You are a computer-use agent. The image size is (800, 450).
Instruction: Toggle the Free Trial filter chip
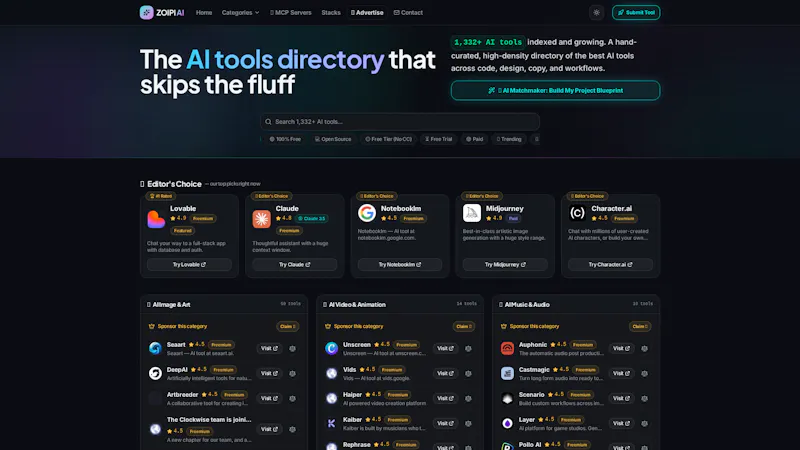click(x=439, y=139)
